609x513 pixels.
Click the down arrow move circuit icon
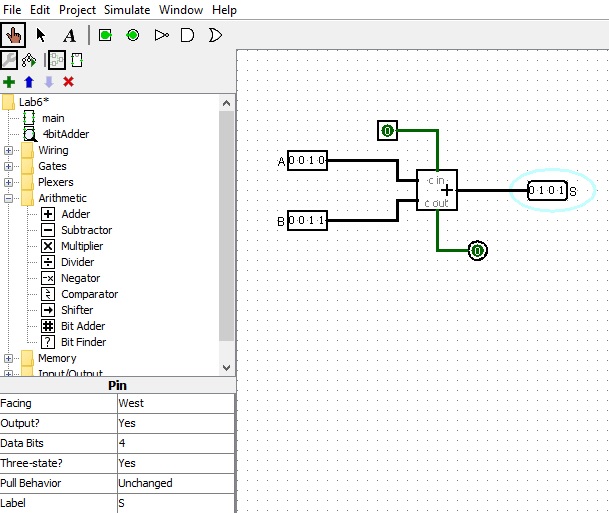pos(49,82)
